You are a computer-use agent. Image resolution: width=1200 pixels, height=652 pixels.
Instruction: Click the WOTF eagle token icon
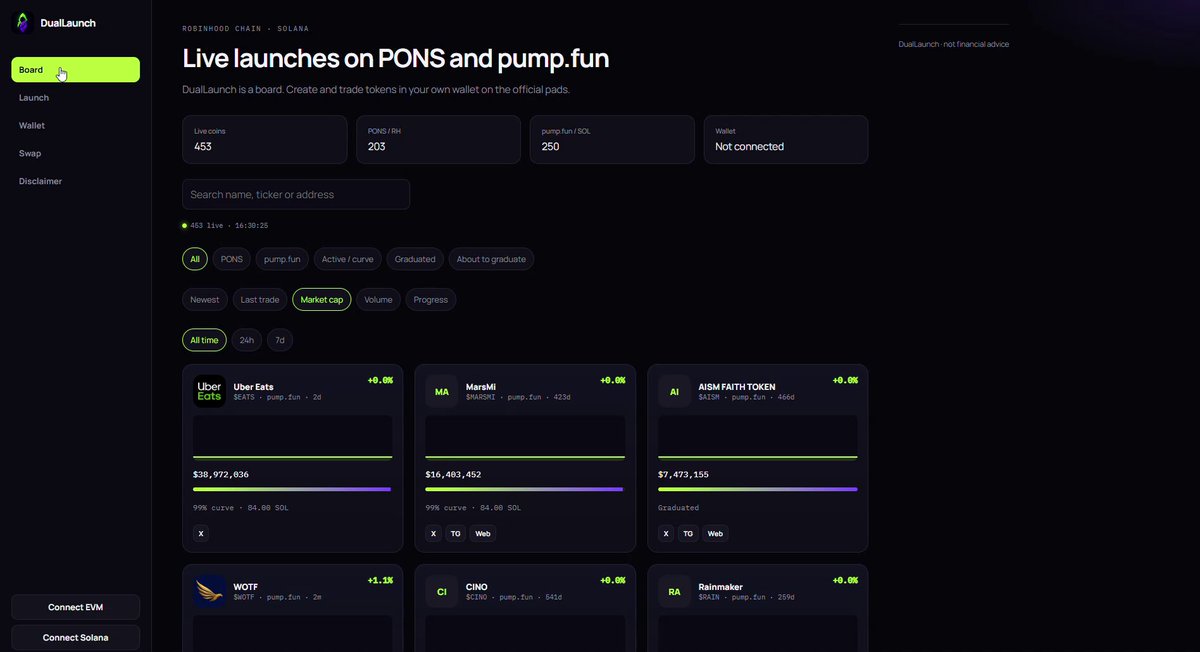coord(209,591)
